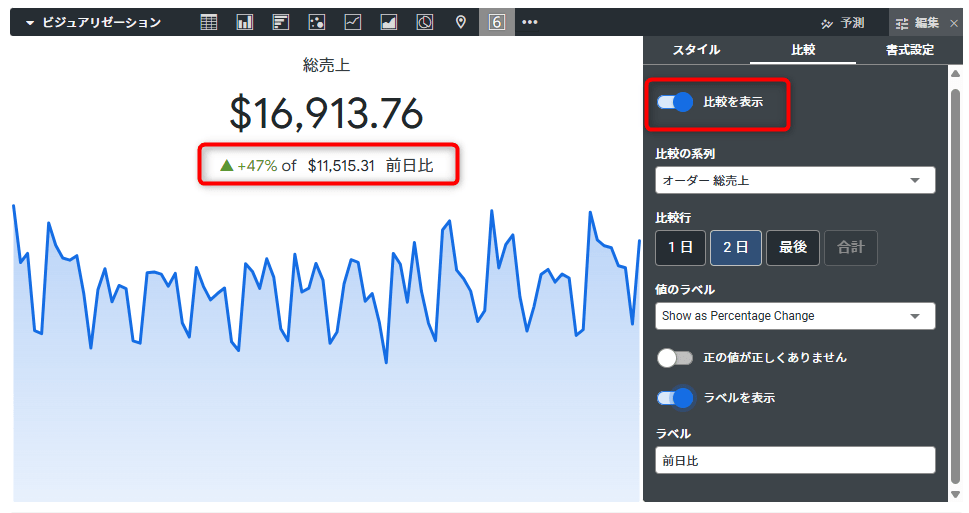969x513 pixels.
Task: Select the bar chart visualization icon
Action: tap(281, 22)
